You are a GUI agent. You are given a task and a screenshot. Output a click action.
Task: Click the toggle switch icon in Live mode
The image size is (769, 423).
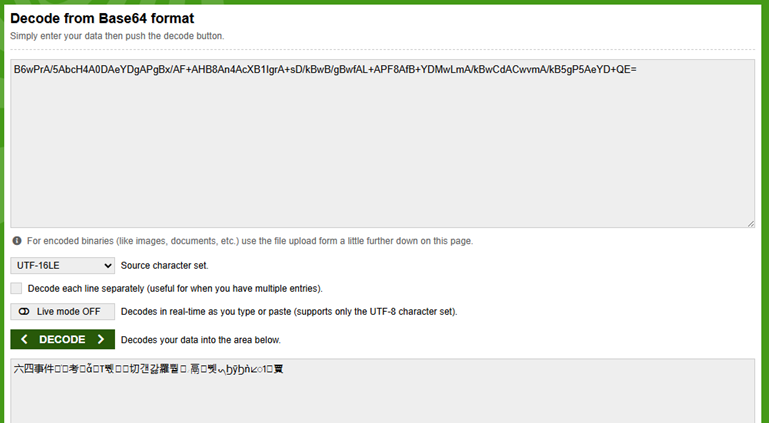(24, 311)
